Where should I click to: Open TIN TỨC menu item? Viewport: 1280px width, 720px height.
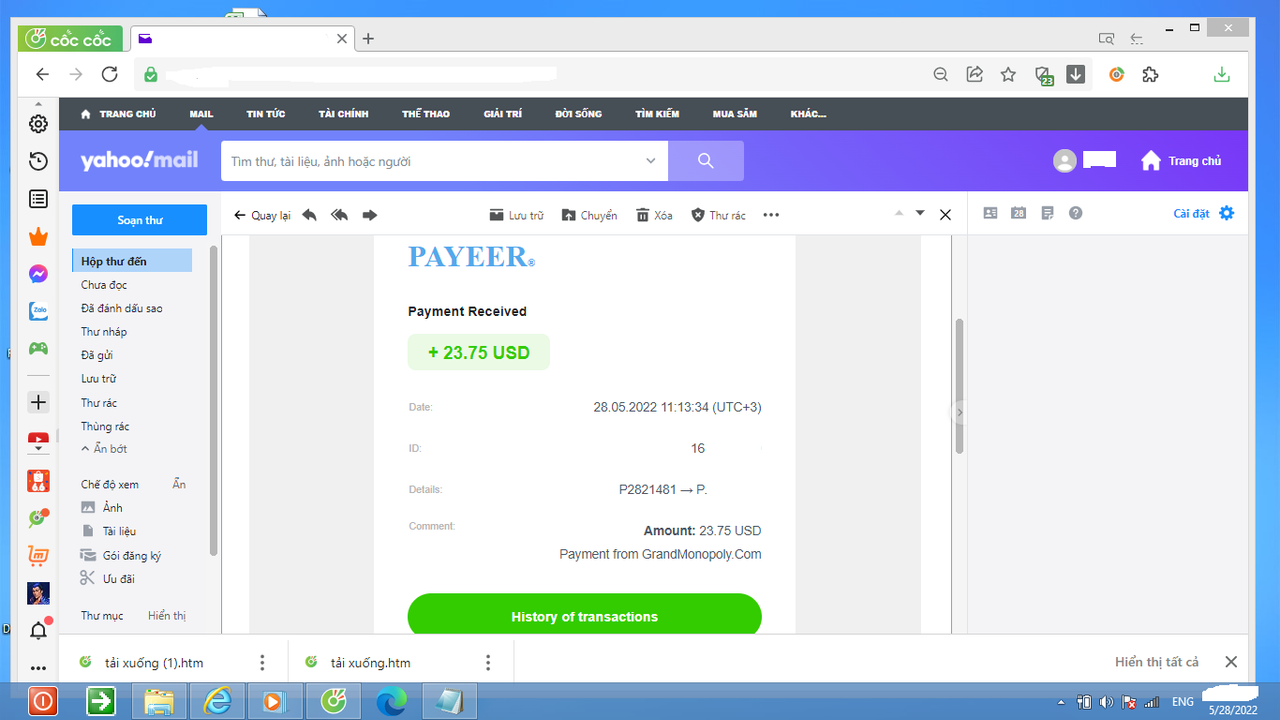[x=266, y=114]
